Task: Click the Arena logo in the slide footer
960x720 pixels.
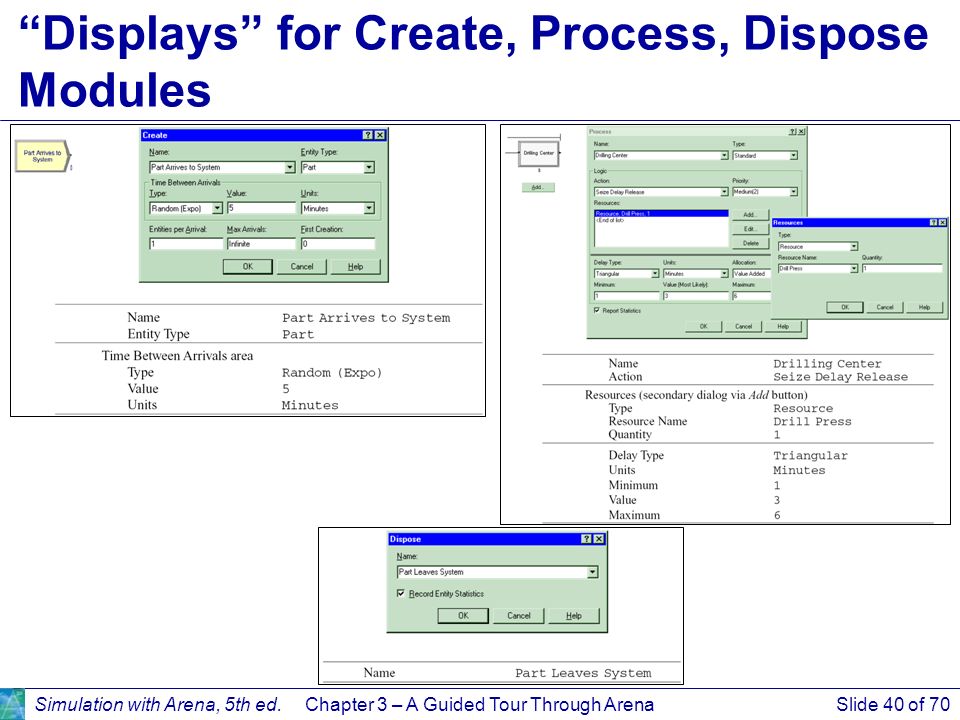Action: pyautogui.click(x=12, y=704)
